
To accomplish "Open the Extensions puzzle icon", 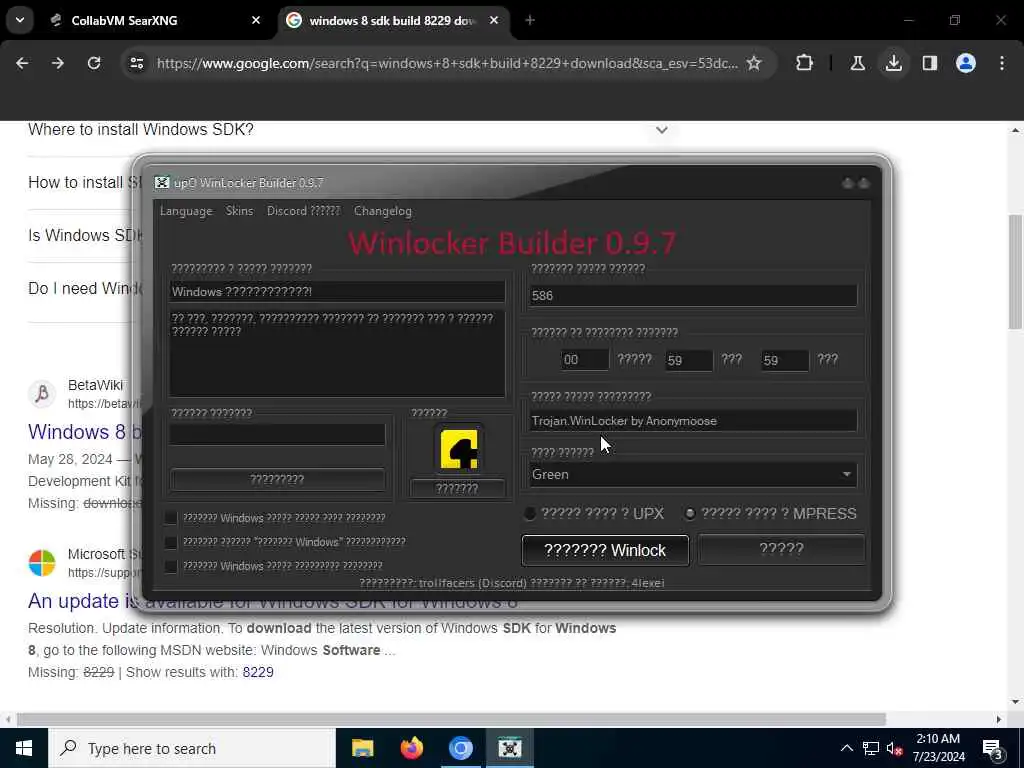I will tap(805, 63).
